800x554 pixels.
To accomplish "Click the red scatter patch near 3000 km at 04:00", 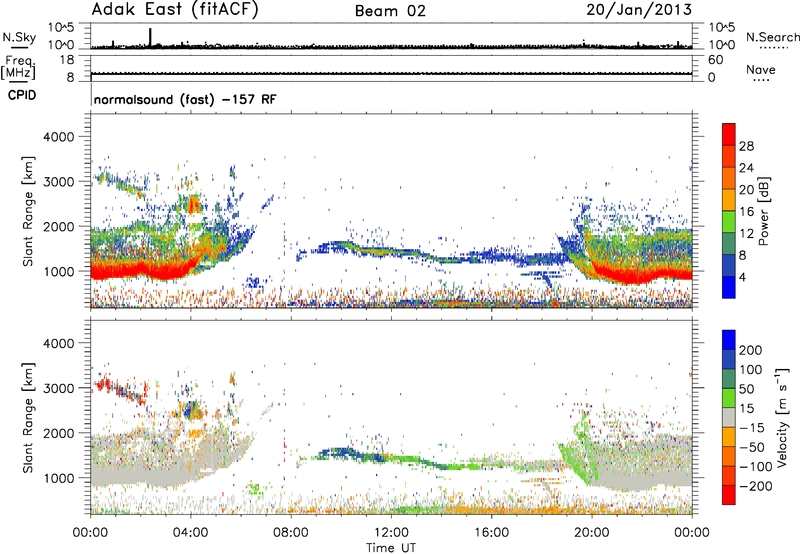I will click(x=194, y=205).
